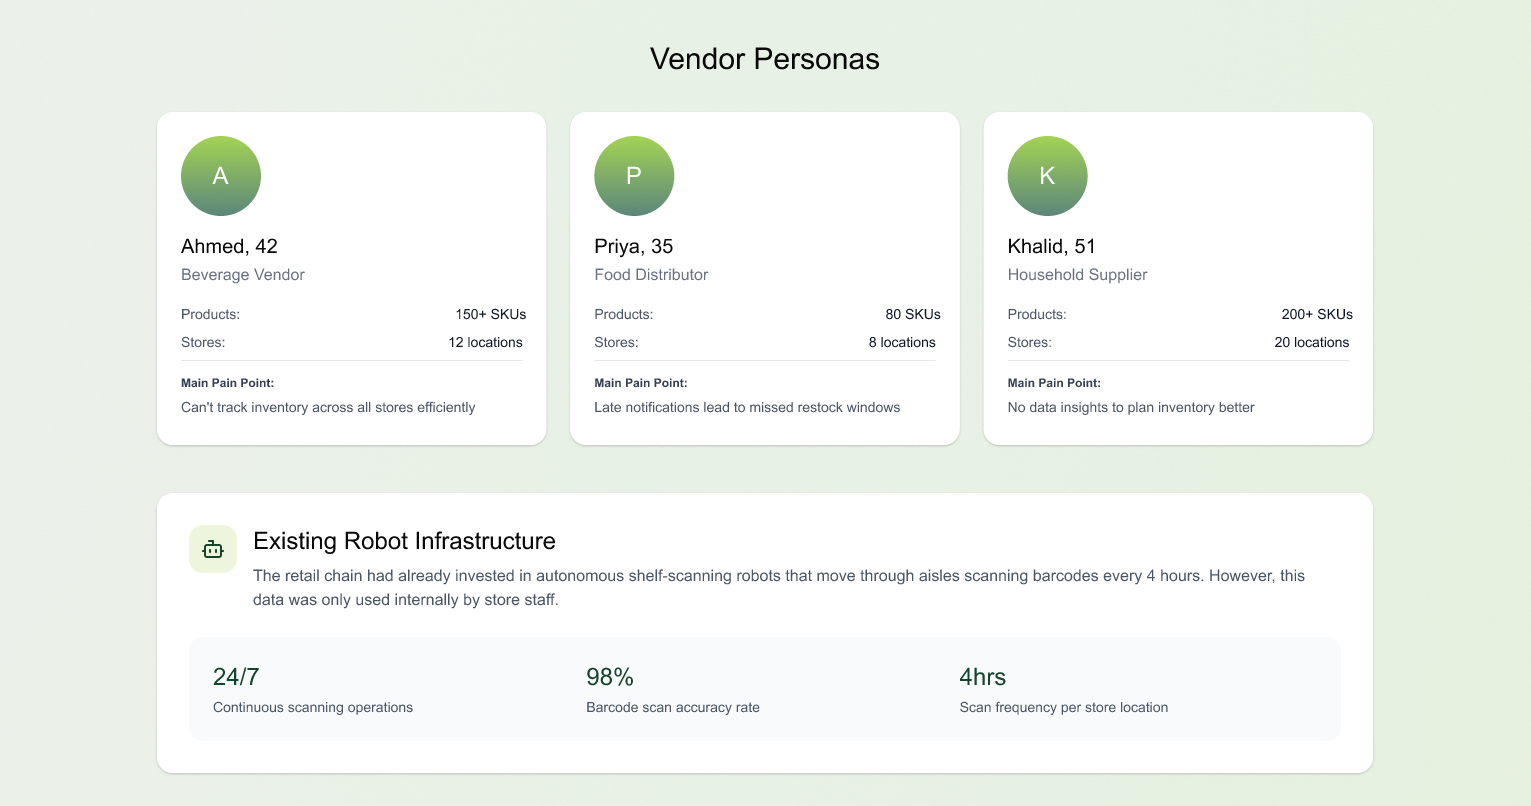Click Khalid's avatar with letter K
The height and width of the screenshot is (806, 1531).
1047,176
